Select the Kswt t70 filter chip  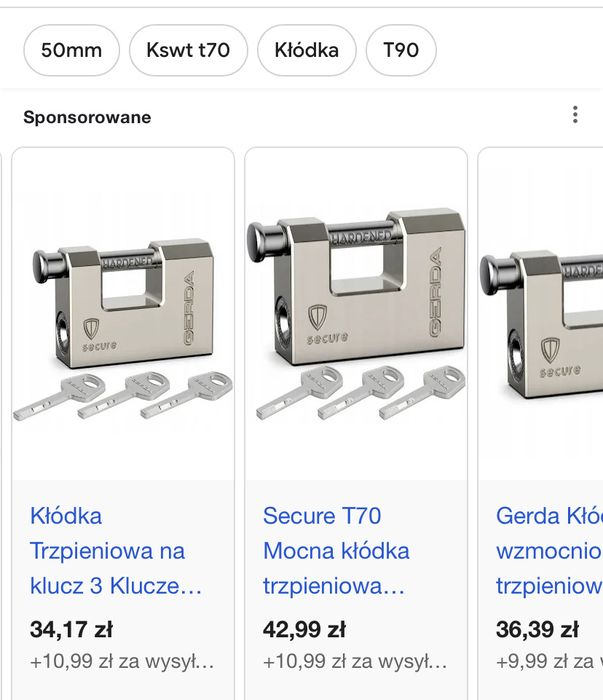click(188, 50)
